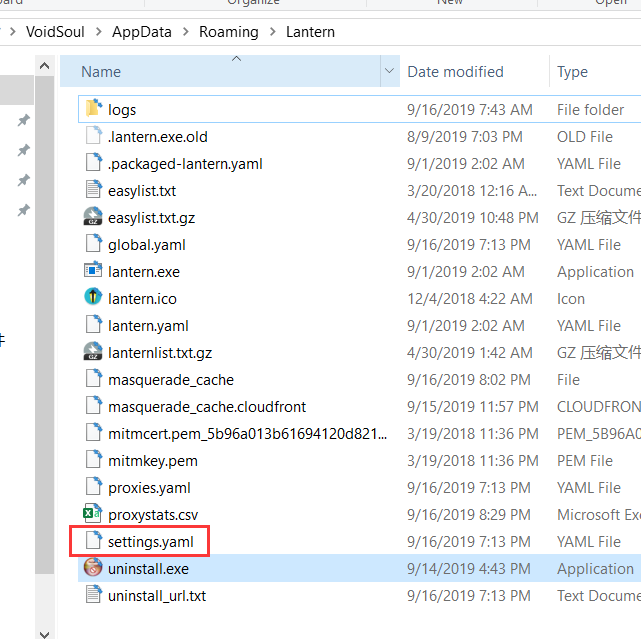641x639 pixels.
Task: Expand breadcrumb chevron after AppData
Action: [x=186, y=31]
